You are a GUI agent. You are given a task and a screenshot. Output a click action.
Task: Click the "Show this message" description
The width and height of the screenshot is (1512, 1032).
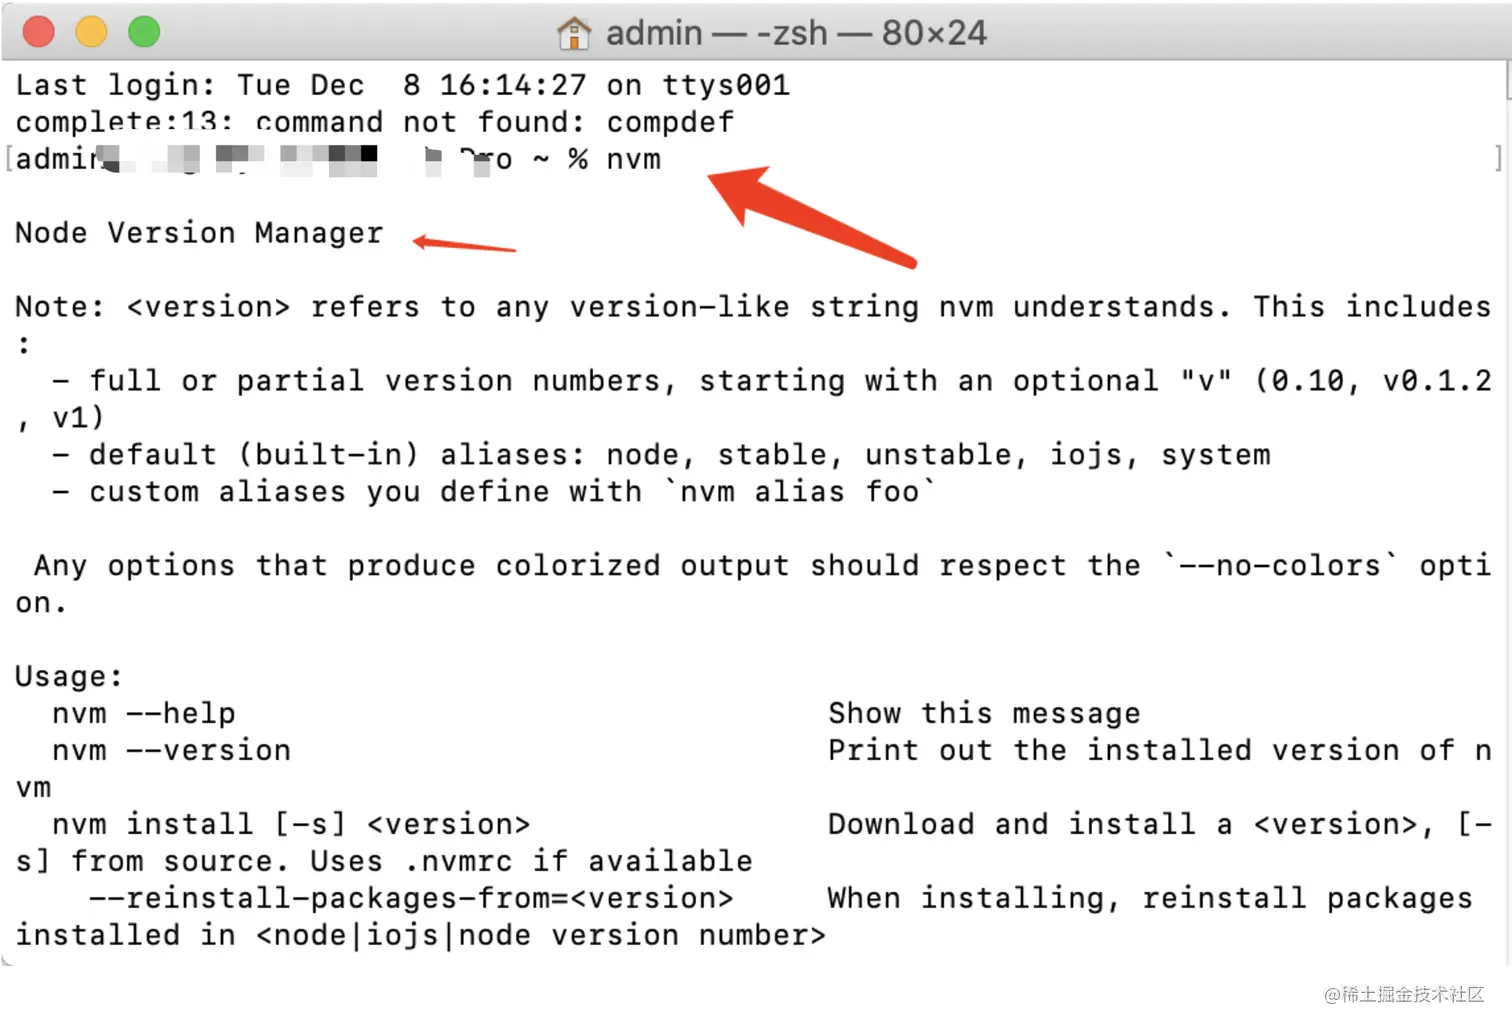click(x=984, y=714)
